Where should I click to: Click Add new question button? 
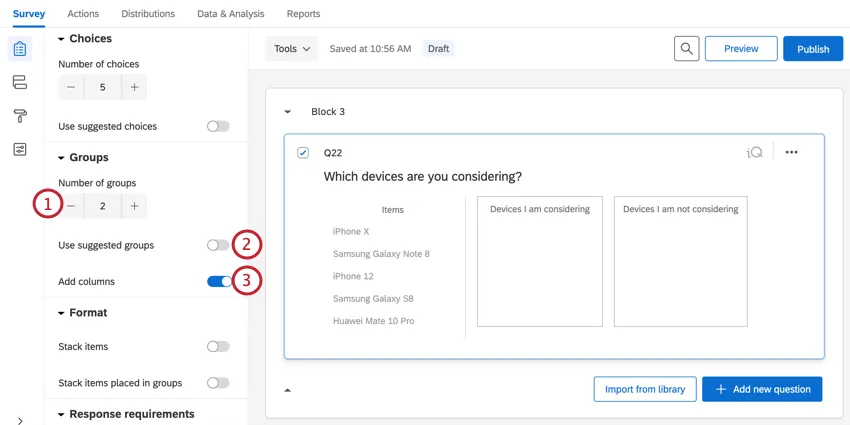[762, 389]
